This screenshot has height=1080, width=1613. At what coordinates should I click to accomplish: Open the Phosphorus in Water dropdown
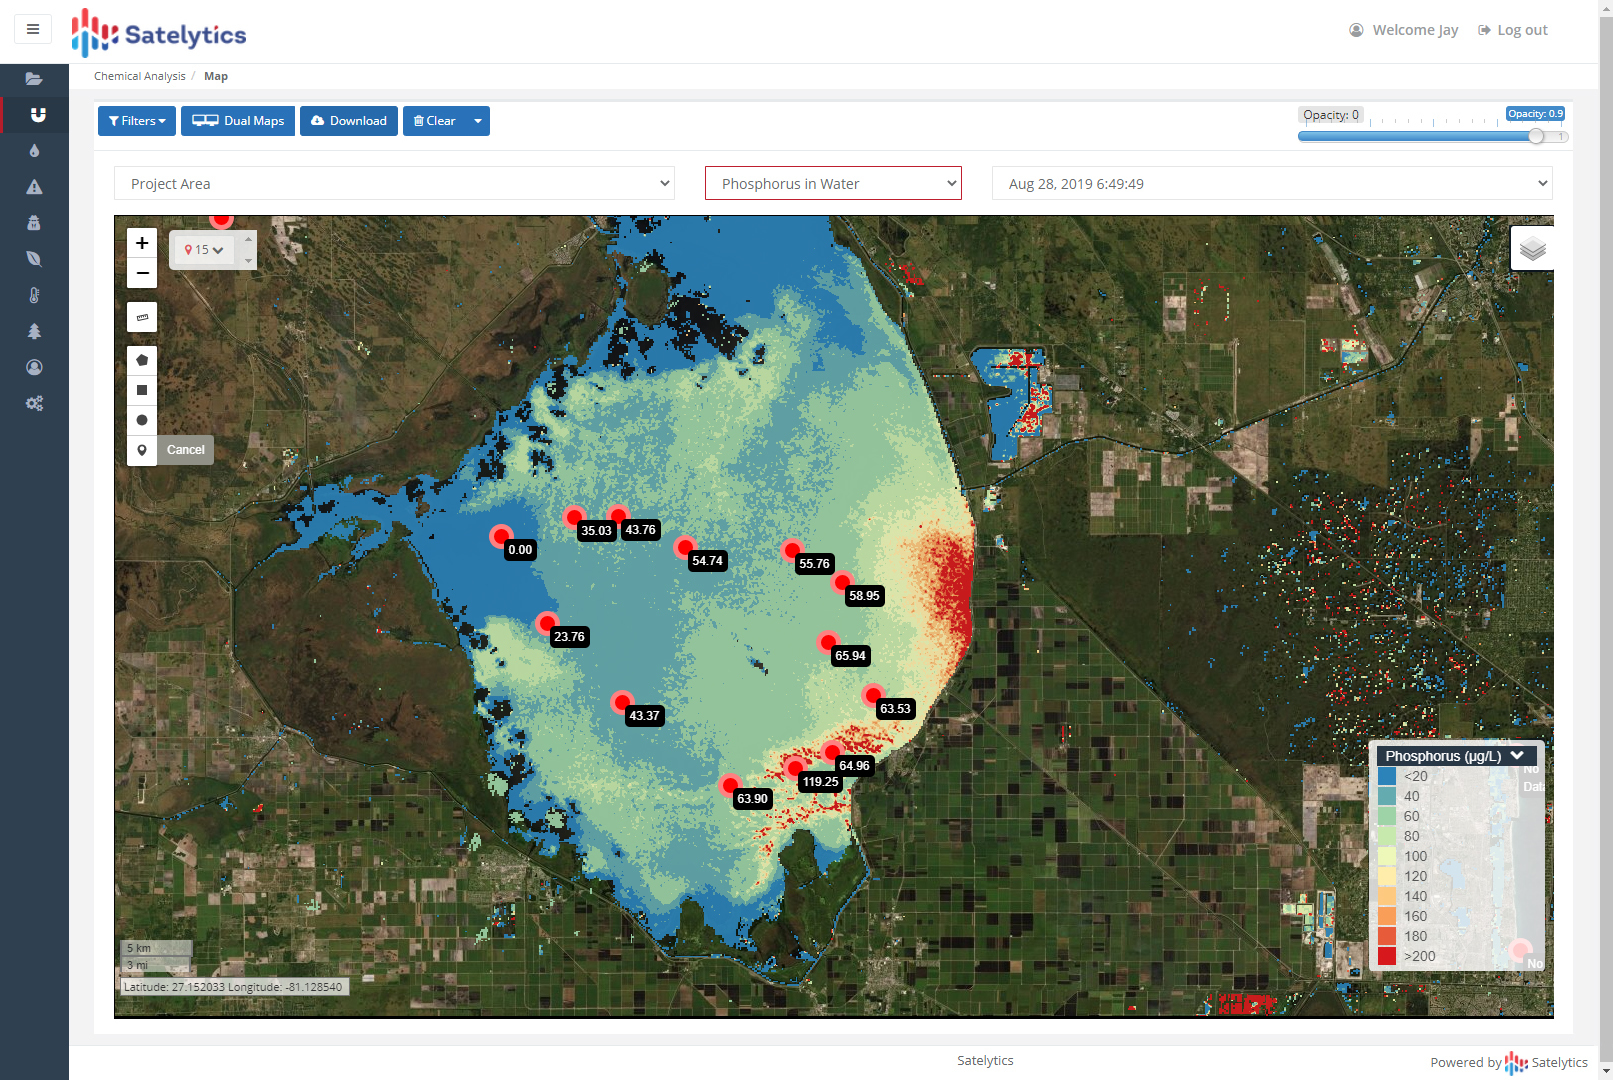tap(833, 184)
